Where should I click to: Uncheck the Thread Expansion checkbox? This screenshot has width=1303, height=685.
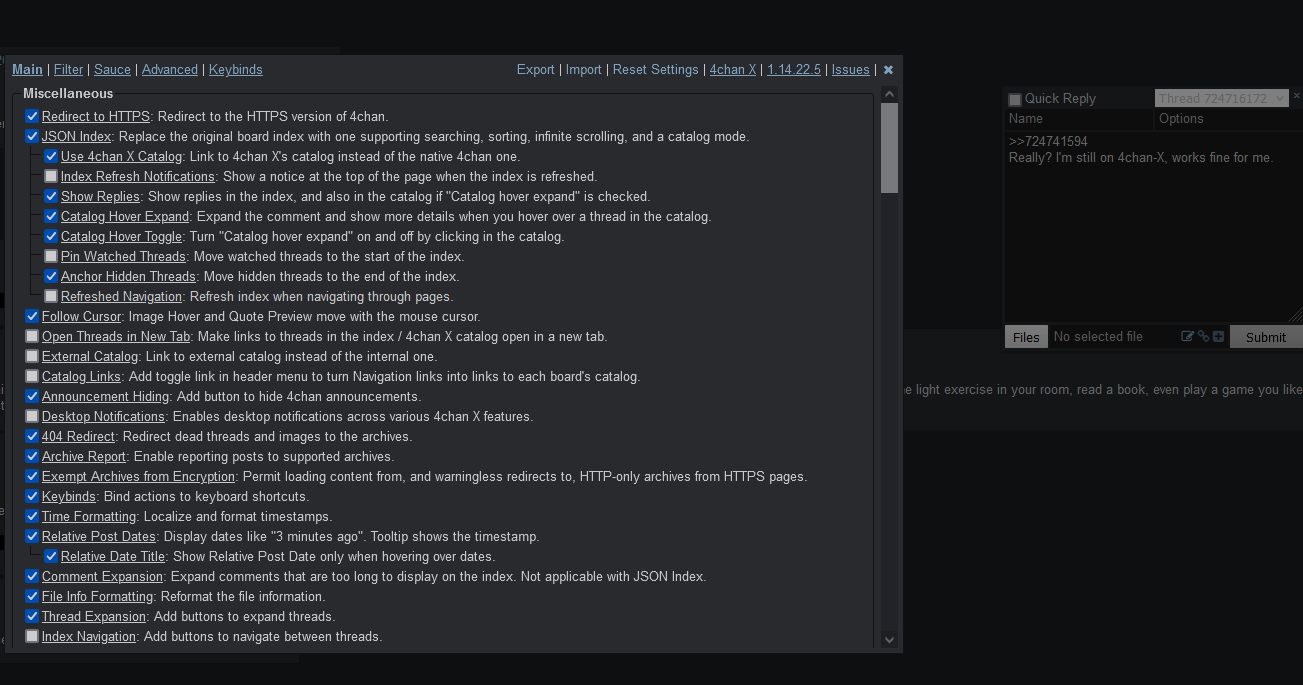(x=32, y=616)
